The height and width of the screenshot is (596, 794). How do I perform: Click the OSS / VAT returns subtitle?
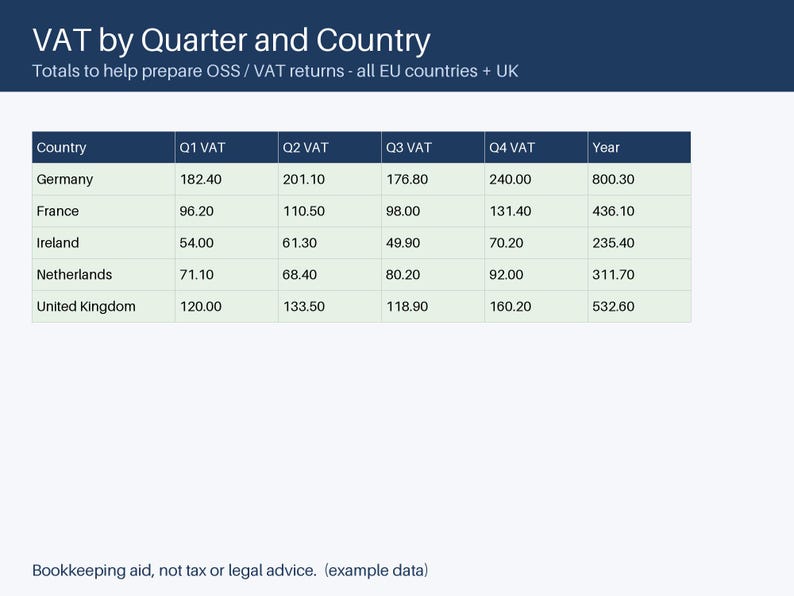point(275,71)
